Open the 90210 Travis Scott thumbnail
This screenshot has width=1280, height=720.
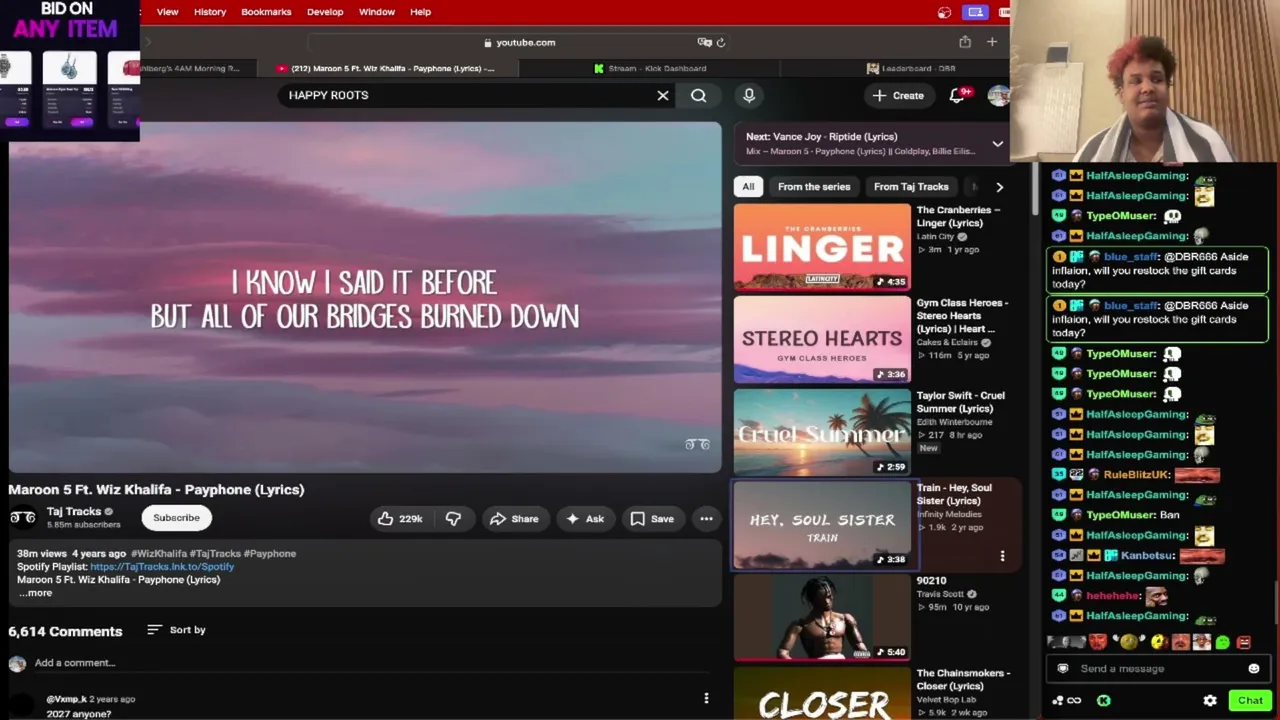pyautogui.click(x=822, y=617)
